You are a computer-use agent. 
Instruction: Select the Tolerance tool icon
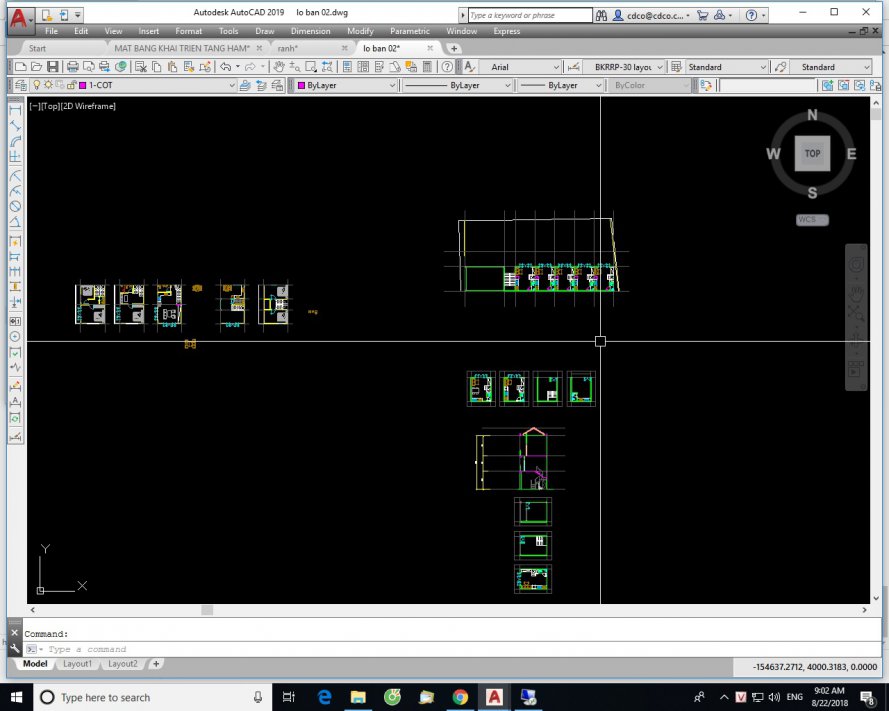pyautogui.click(x=15, y=321)
